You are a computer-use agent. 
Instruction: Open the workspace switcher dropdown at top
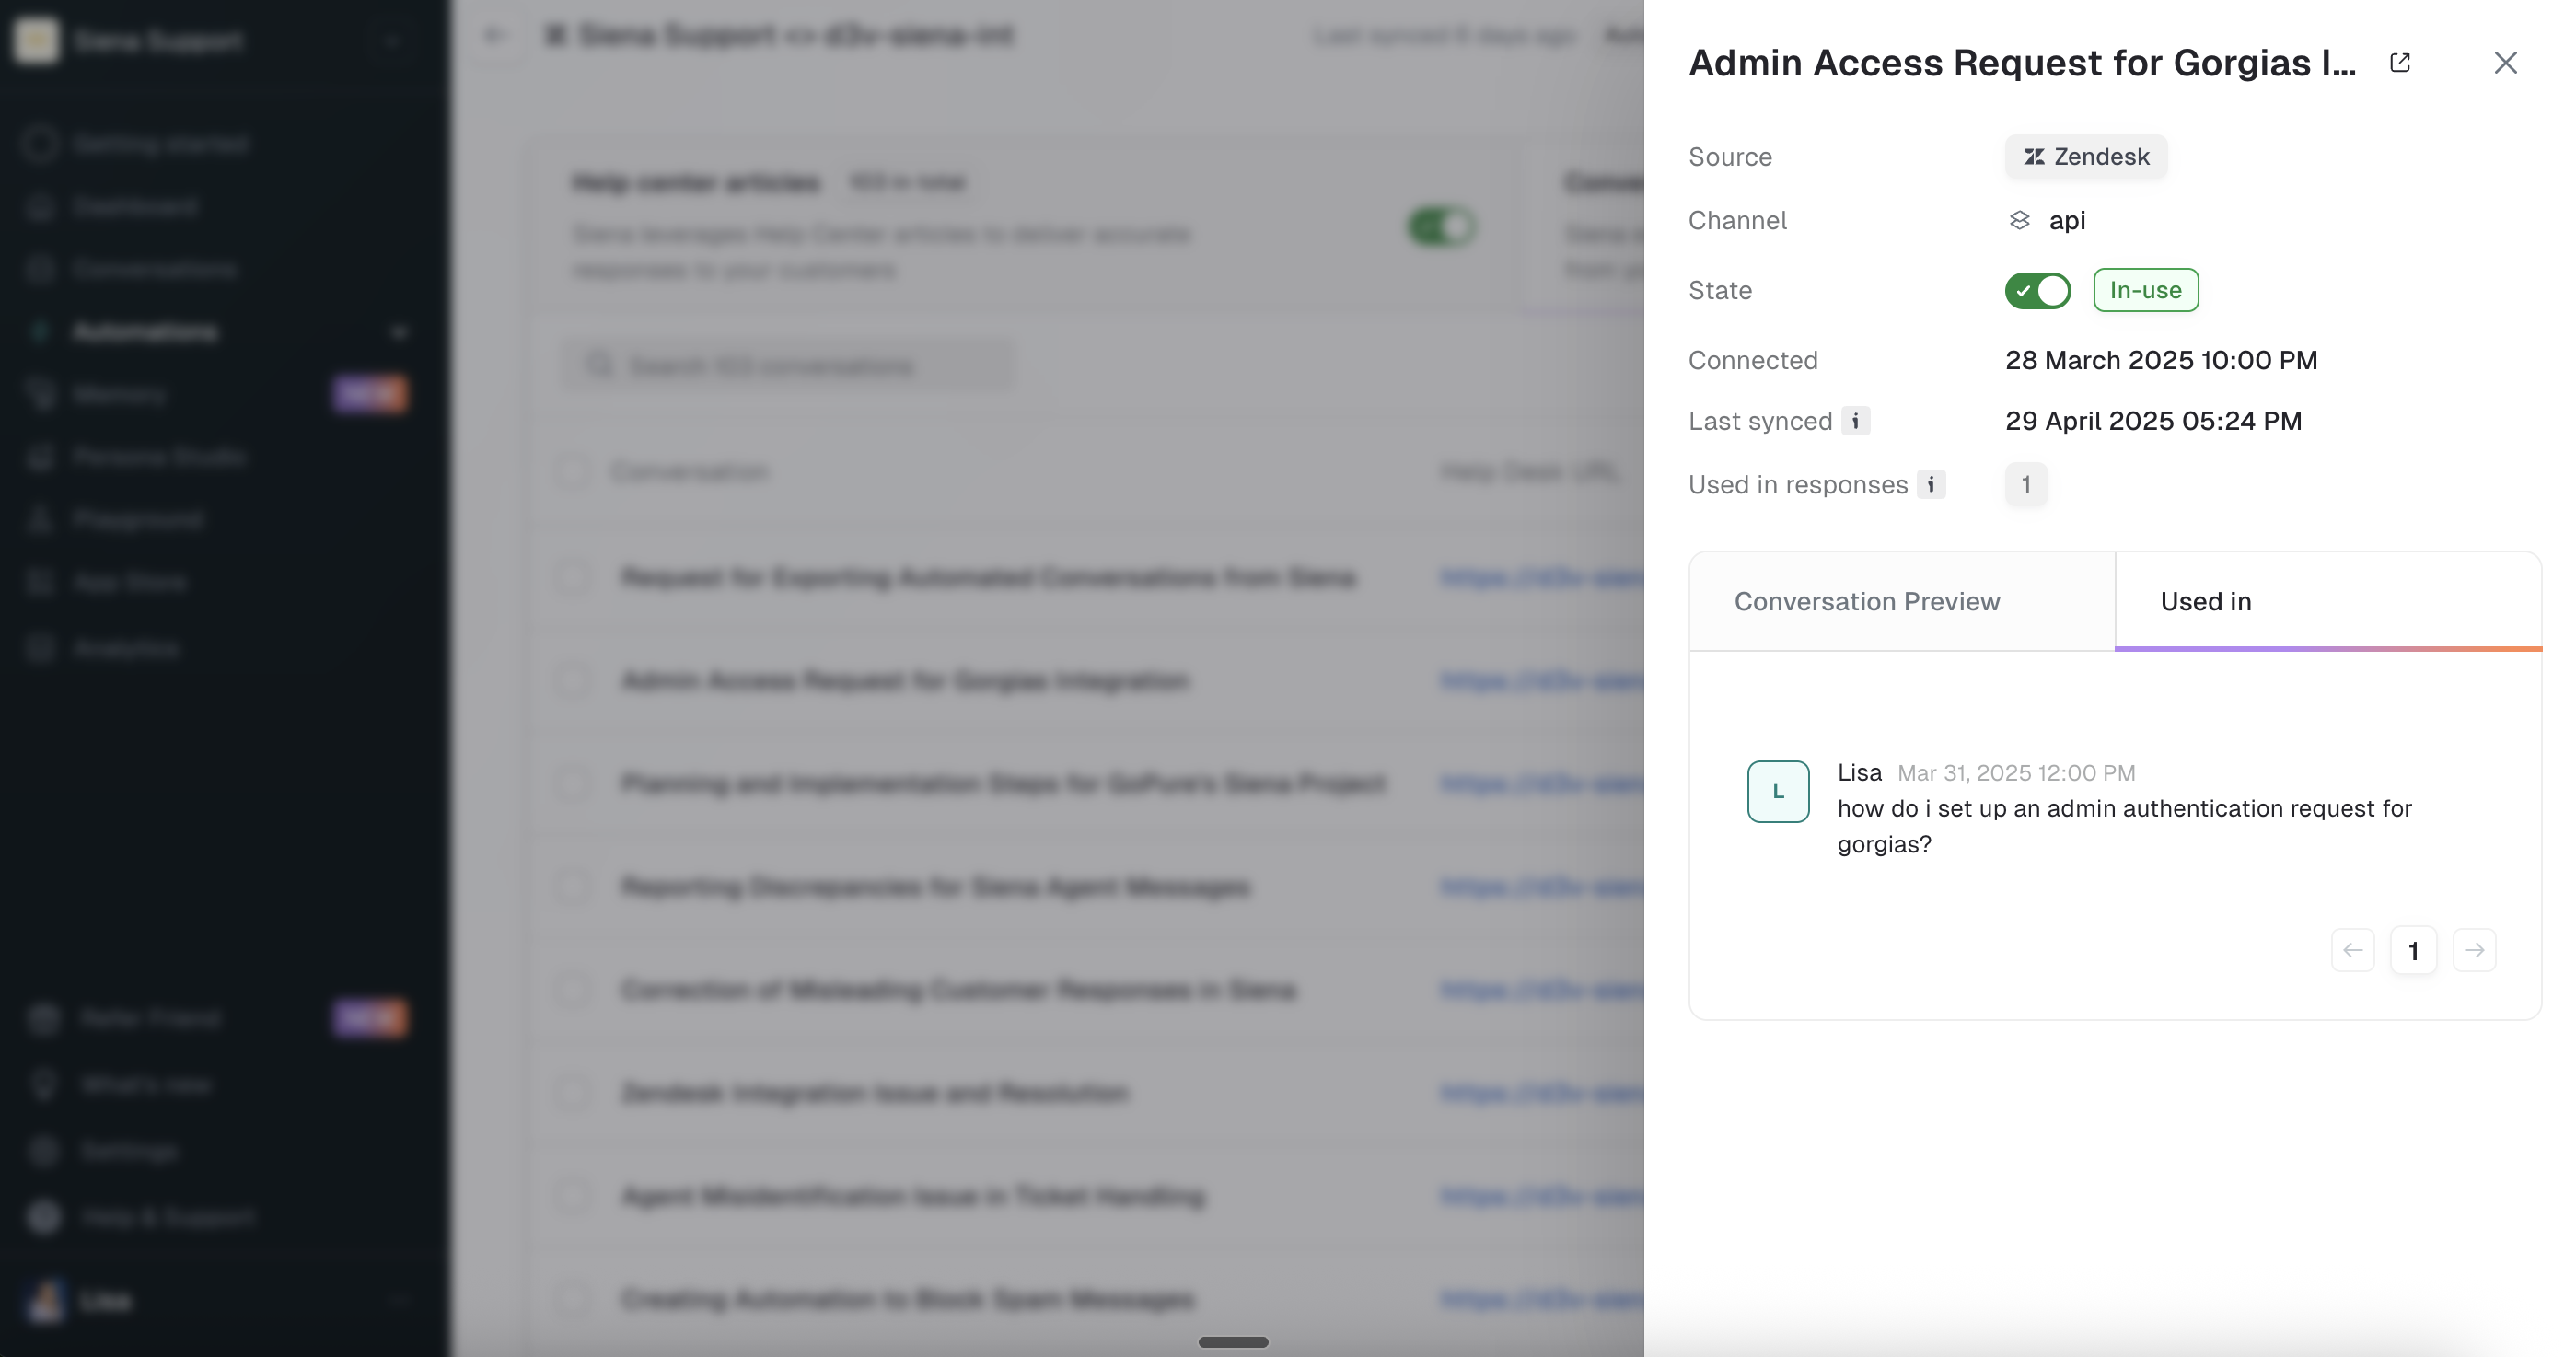(x=393, y=41)
